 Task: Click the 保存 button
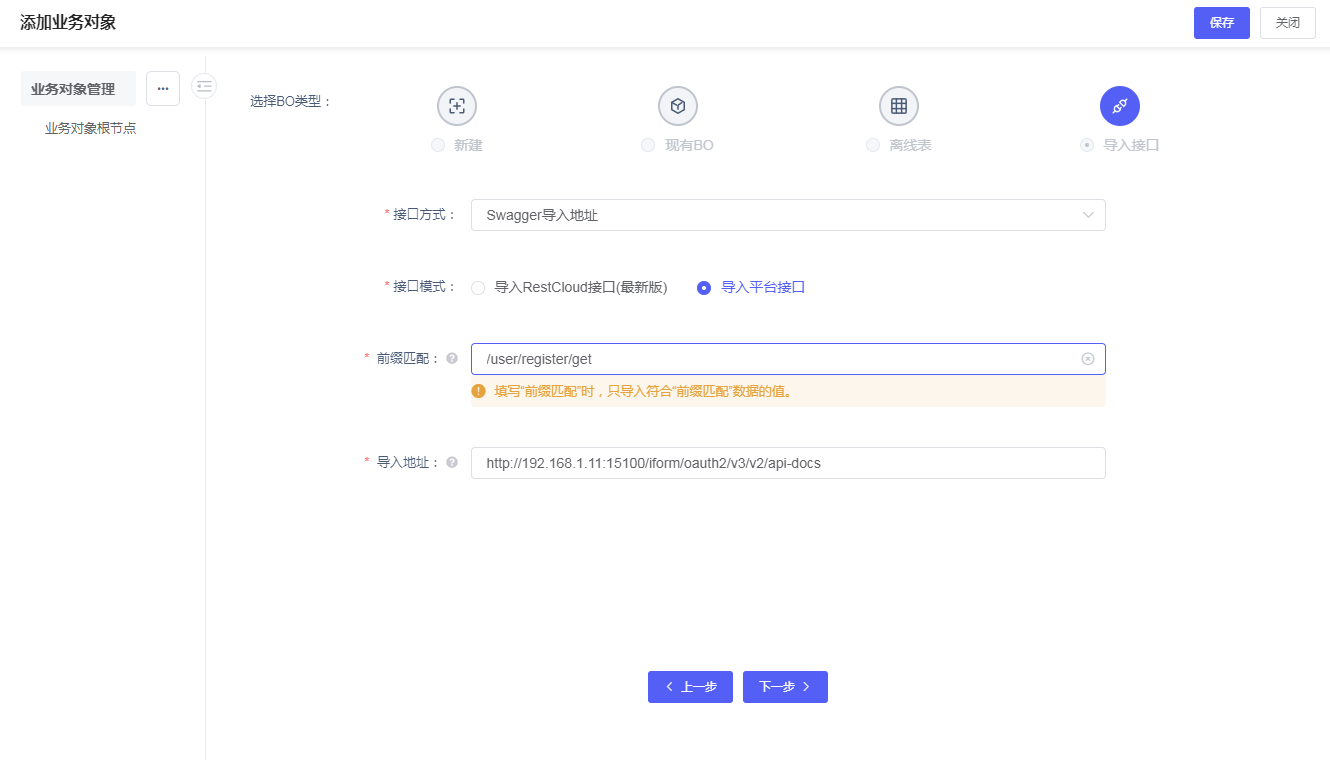tap(1221, 23)
